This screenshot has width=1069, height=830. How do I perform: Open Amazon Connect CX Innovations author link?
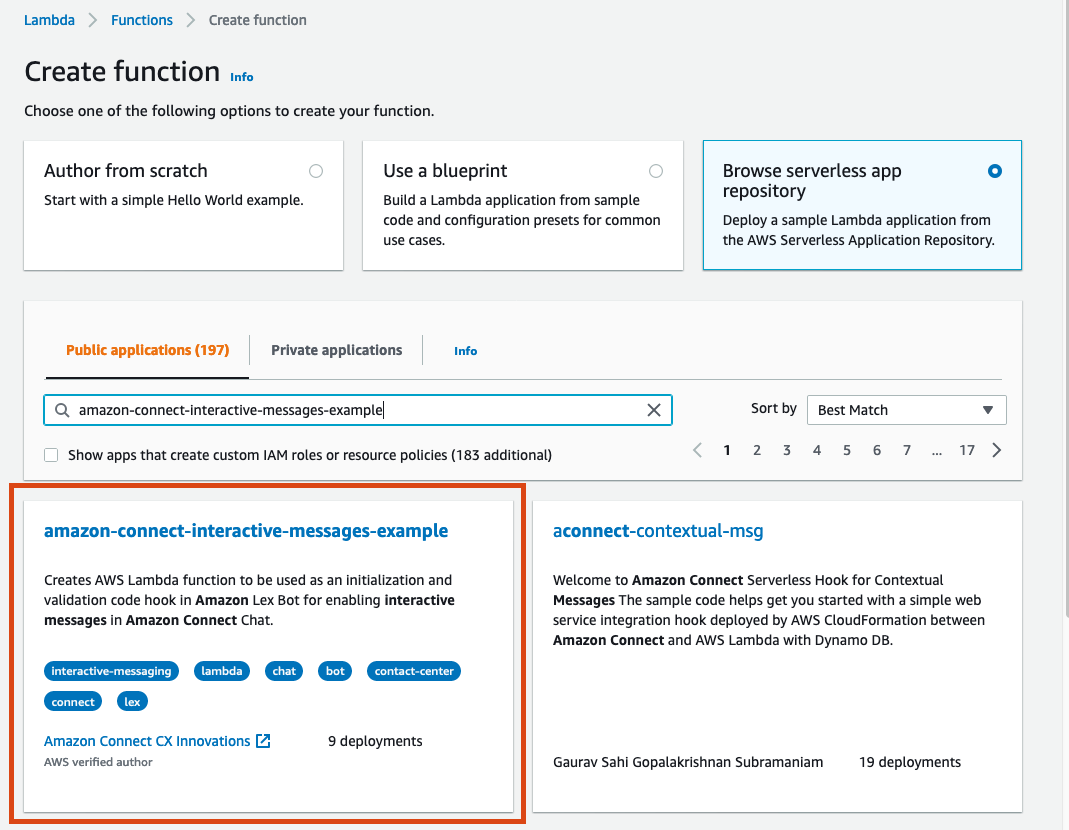click(147, 741)
